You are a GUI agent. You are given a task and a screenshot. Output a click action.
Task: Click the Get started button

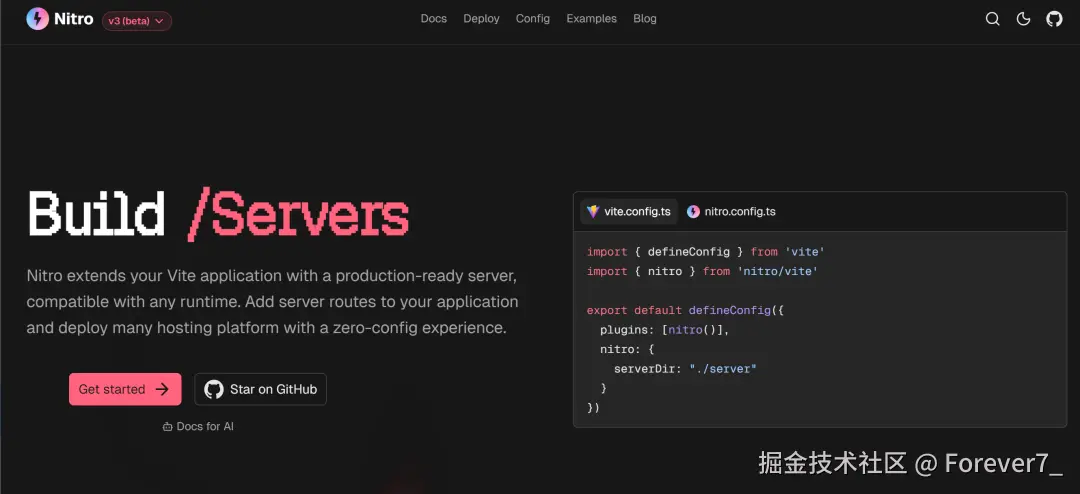click(x=125, y=389)
